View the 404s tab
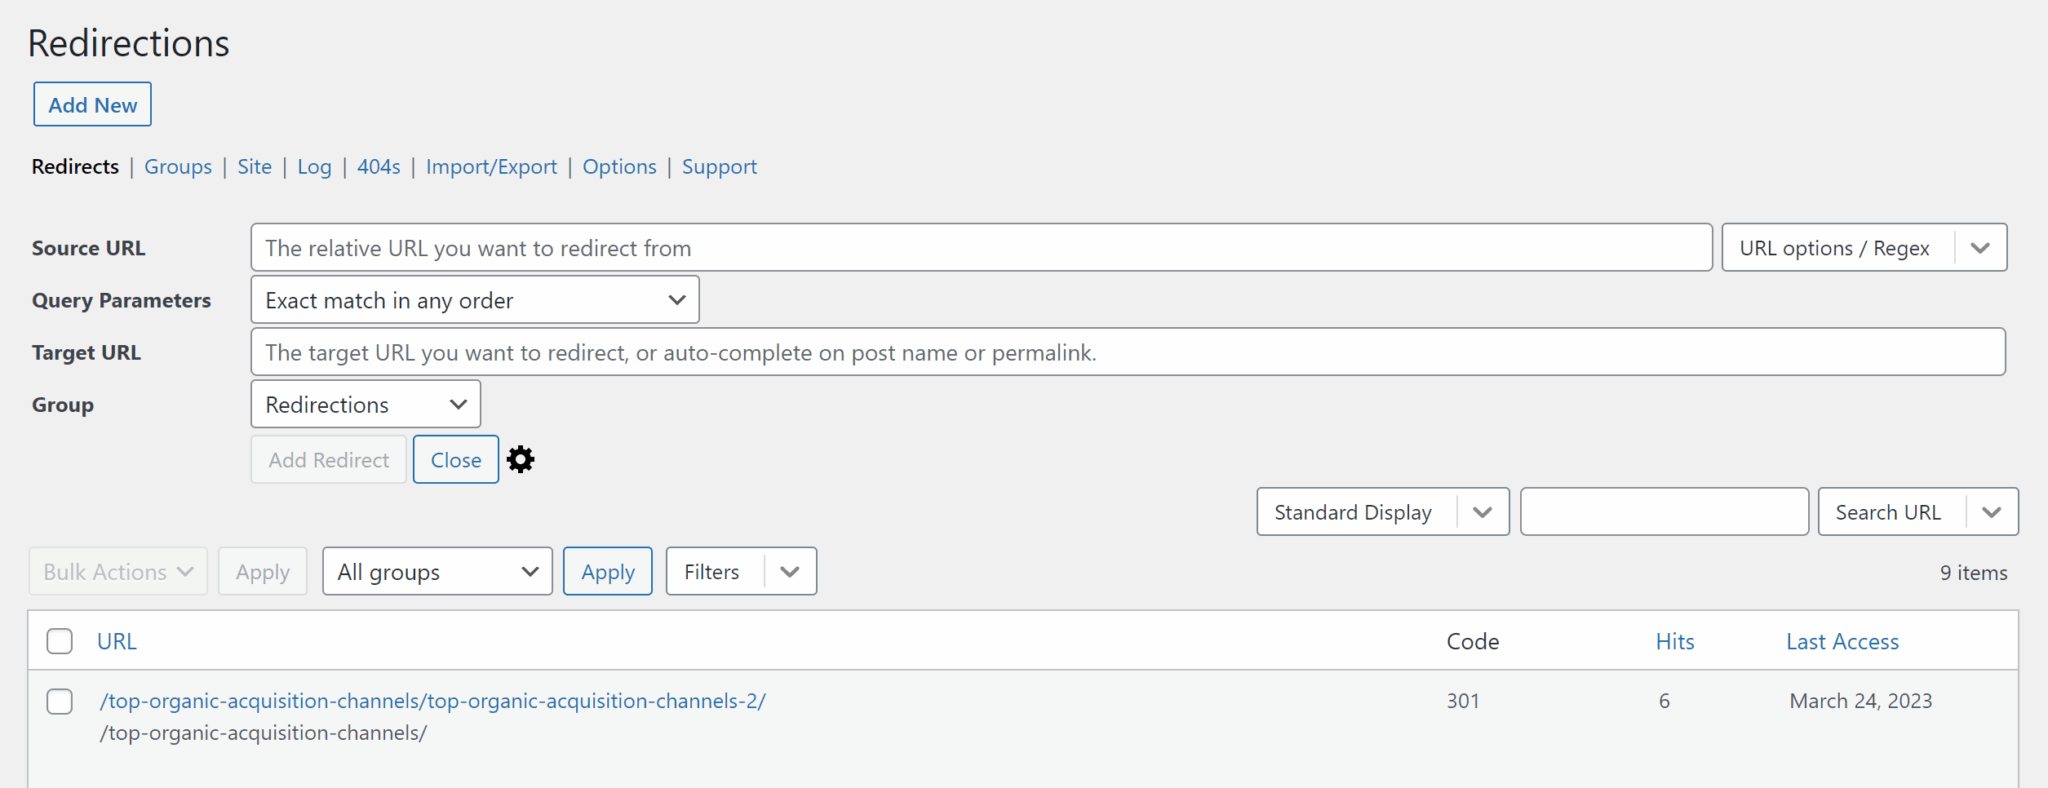 379,166
